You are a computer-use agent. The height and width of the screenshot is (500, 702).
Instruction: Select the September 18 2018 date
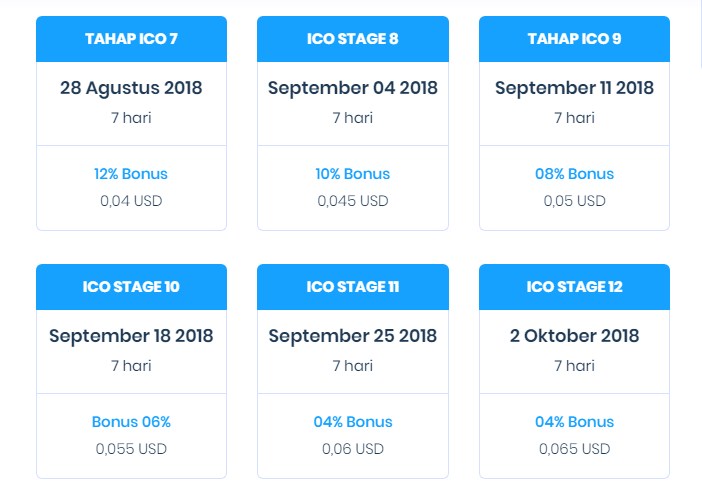pyautogui.click(x=131, y=336)
